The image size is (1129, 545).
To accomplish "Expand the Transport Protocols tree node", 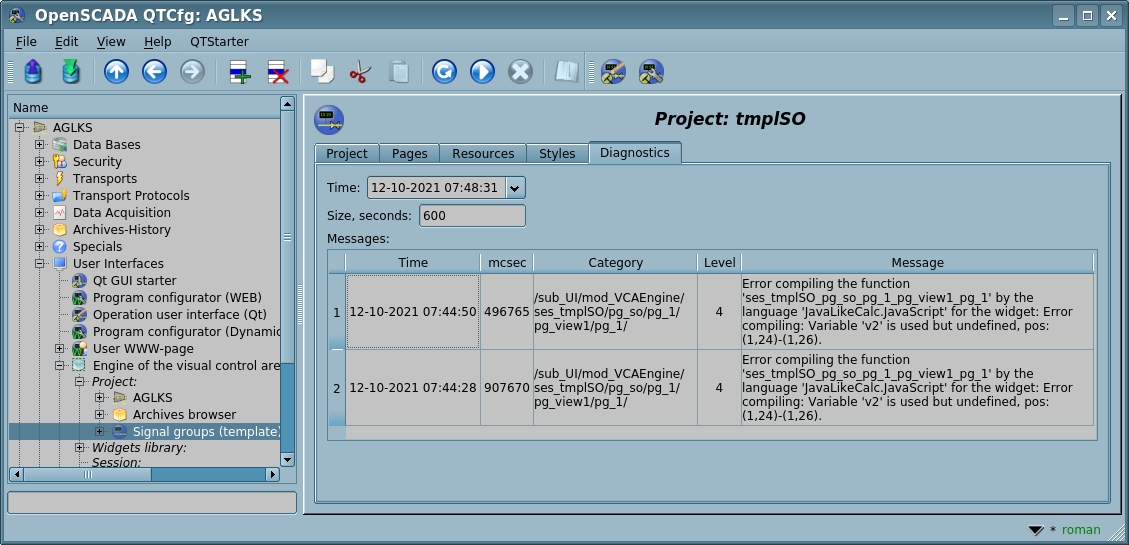I will (40, 196).
